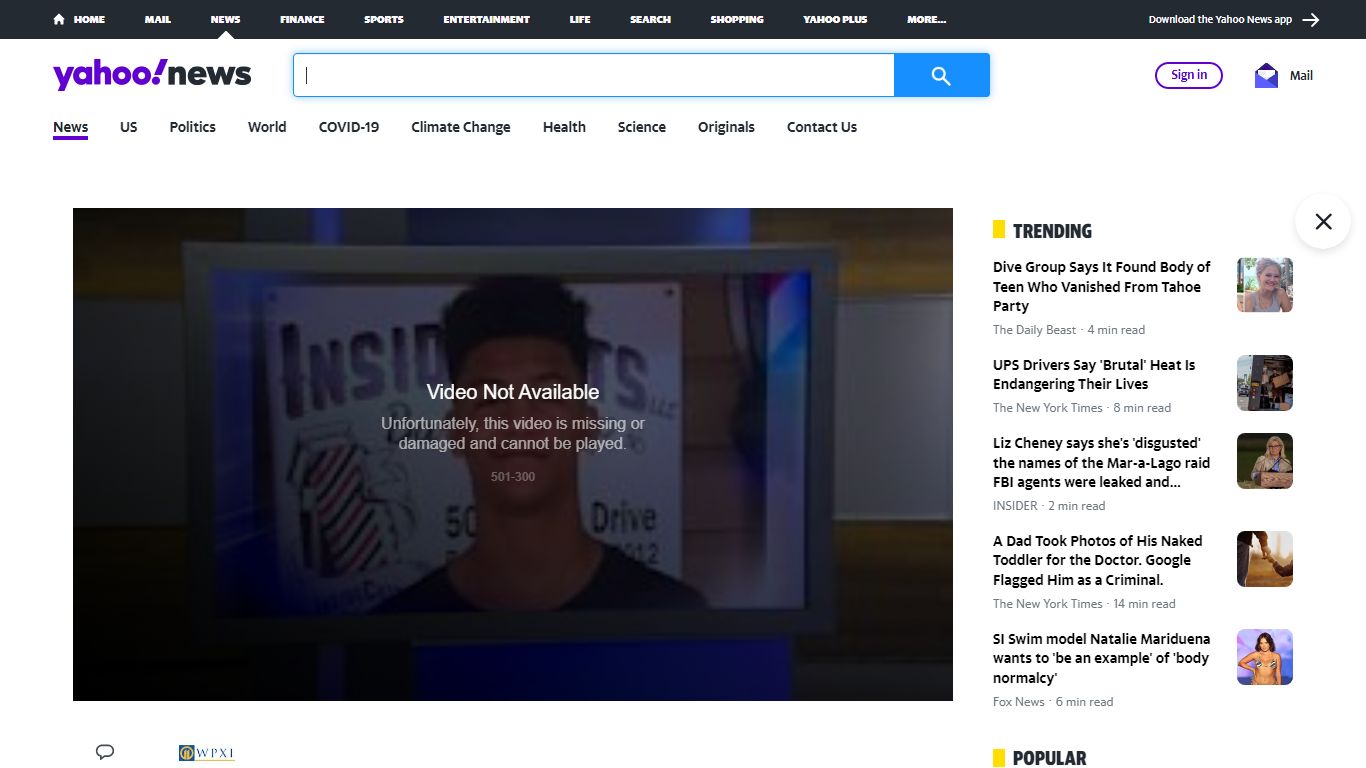This screenshot has width=1366, height=768.
Task: Click the Liz Cheney story thumbnail
Action: click(x=1265, y=461)
